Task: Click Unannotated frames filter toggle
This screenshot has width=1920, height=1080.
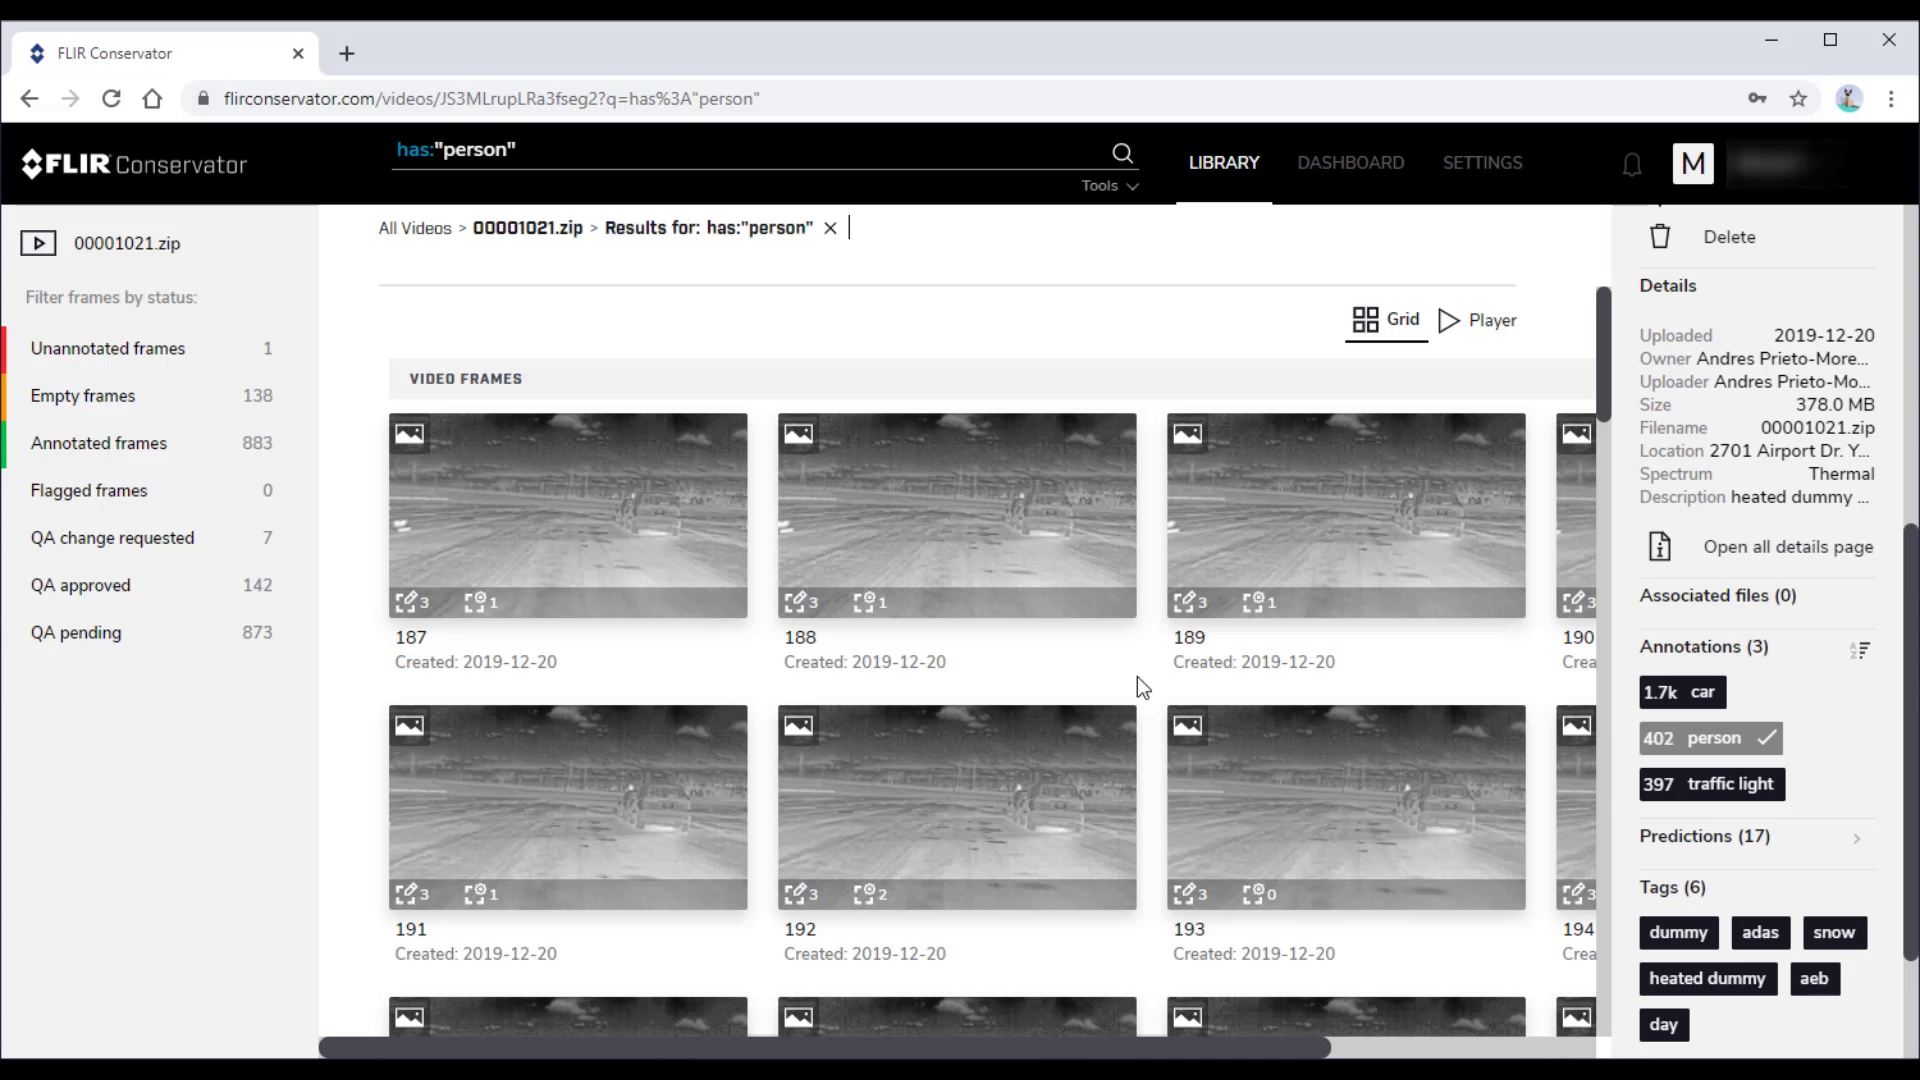Action: pyautogui.click(x=107, y=347)
